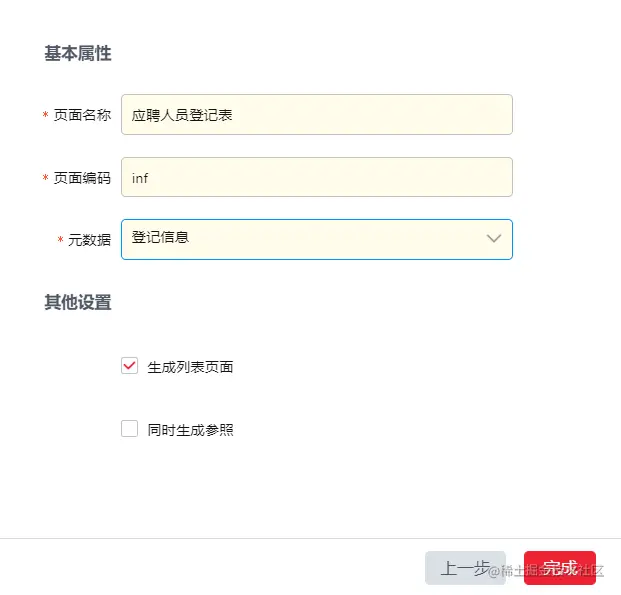Image resolution: width=621 pixels, height=595 pixels.
Task: Click the 同时生成参照 label text
Action: point(190,430)
